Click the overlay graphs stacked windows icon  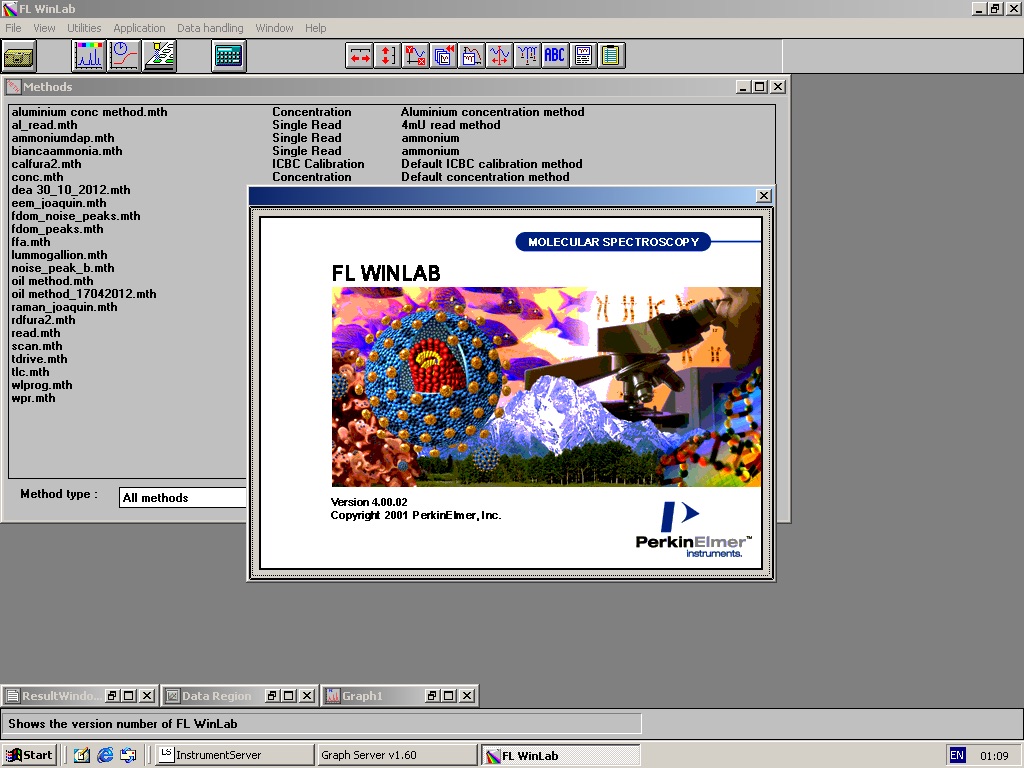point(443,56)
